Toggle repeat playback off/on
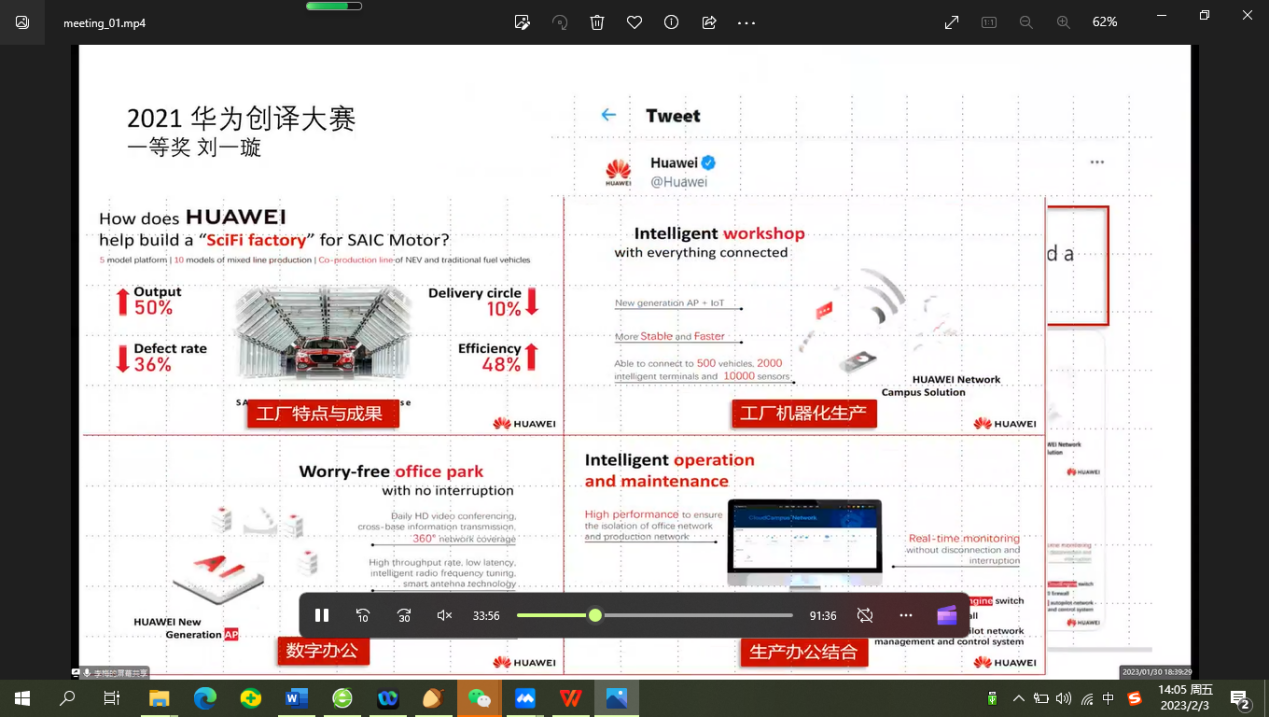This screenshot has width=1269, height=717. coord(865,616)
